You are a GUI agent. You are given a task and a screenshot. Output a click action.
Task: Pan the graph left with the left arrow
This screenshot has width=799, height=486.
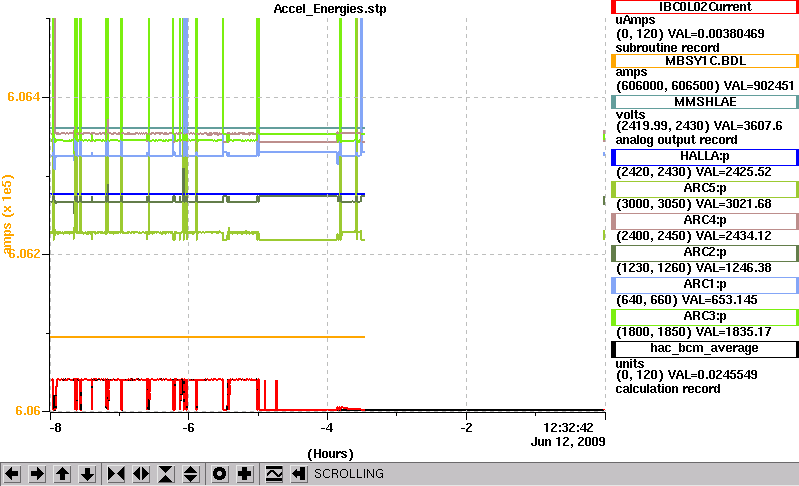12,474
